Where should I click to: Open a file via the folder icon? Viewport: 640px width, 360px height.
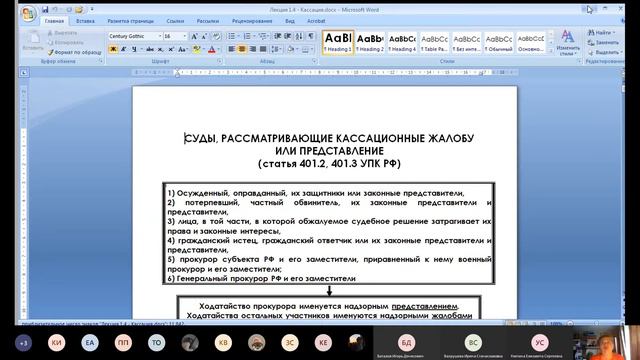[79, 9]
